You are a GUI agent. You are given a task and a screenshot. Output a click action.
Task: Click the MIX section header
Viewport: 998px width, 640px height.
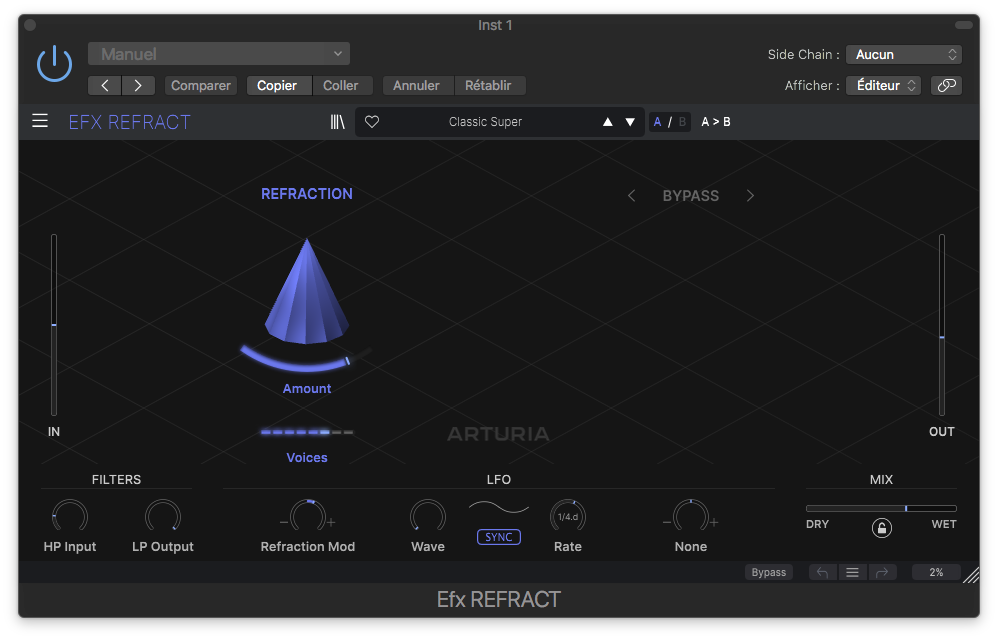pos(882,480)
